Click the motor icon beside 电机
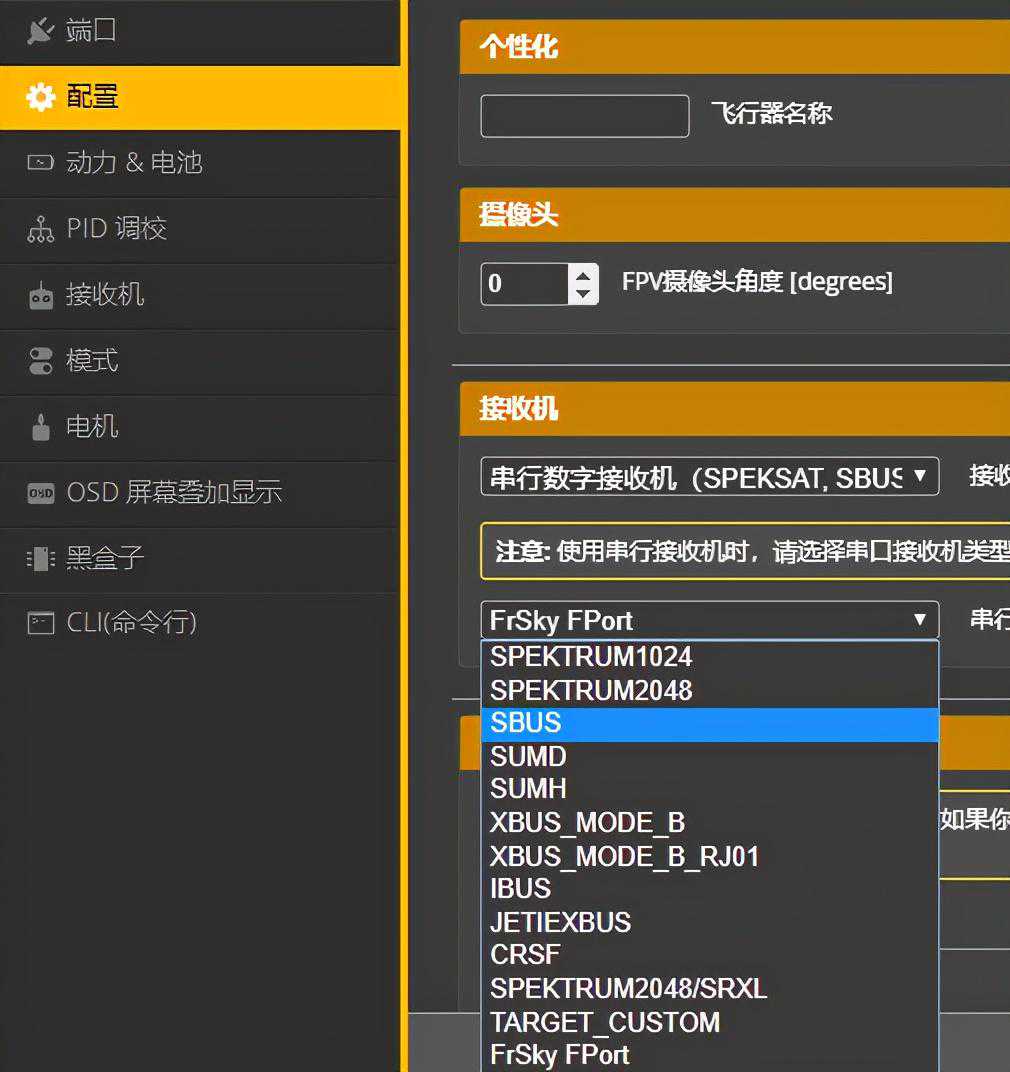The width and height of the screenshot is (1010, 1072). coord(40,427)
